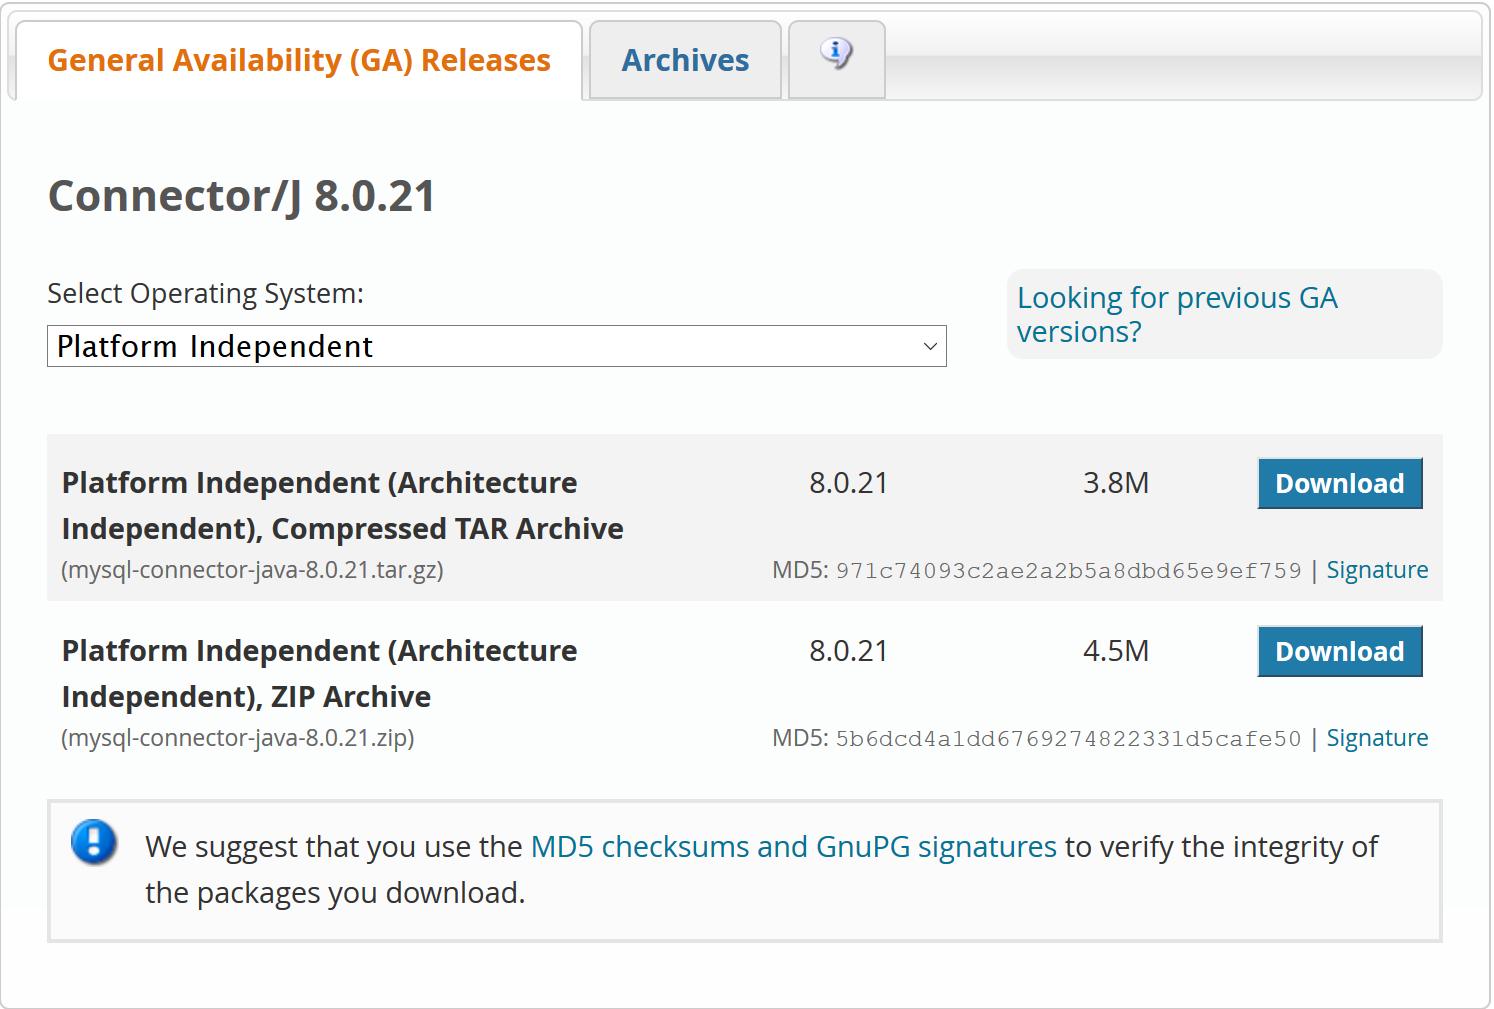This screenshot has height=1009, width=1494.
Task: Click version 8.0.21 in TAR row
Action: [848, 483]
